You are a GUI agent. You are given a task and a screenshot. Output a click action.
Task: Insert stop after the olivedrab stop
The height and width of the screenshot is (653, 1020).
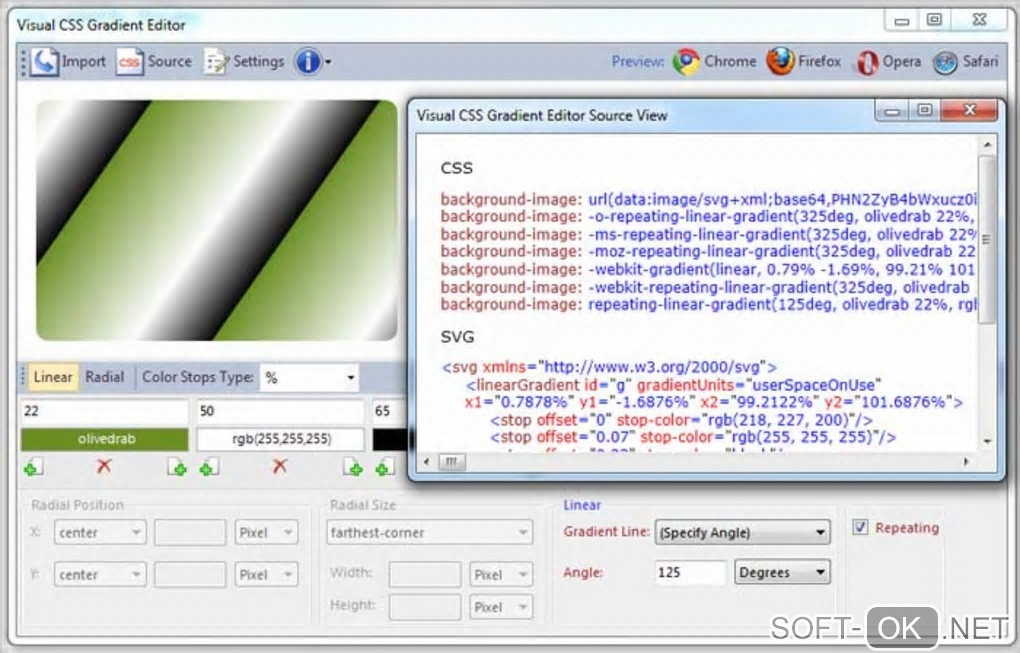point(177,466)
